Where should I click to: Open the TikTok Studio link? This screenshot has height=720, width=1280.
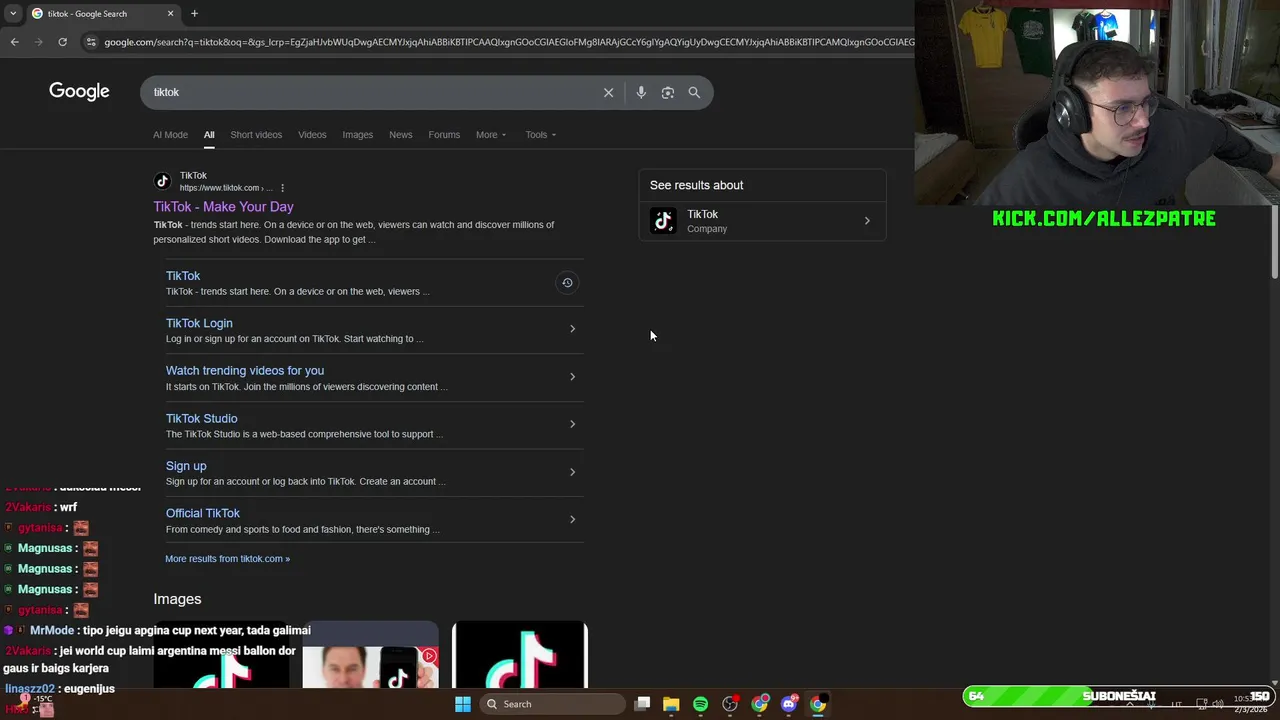[202, 419]
